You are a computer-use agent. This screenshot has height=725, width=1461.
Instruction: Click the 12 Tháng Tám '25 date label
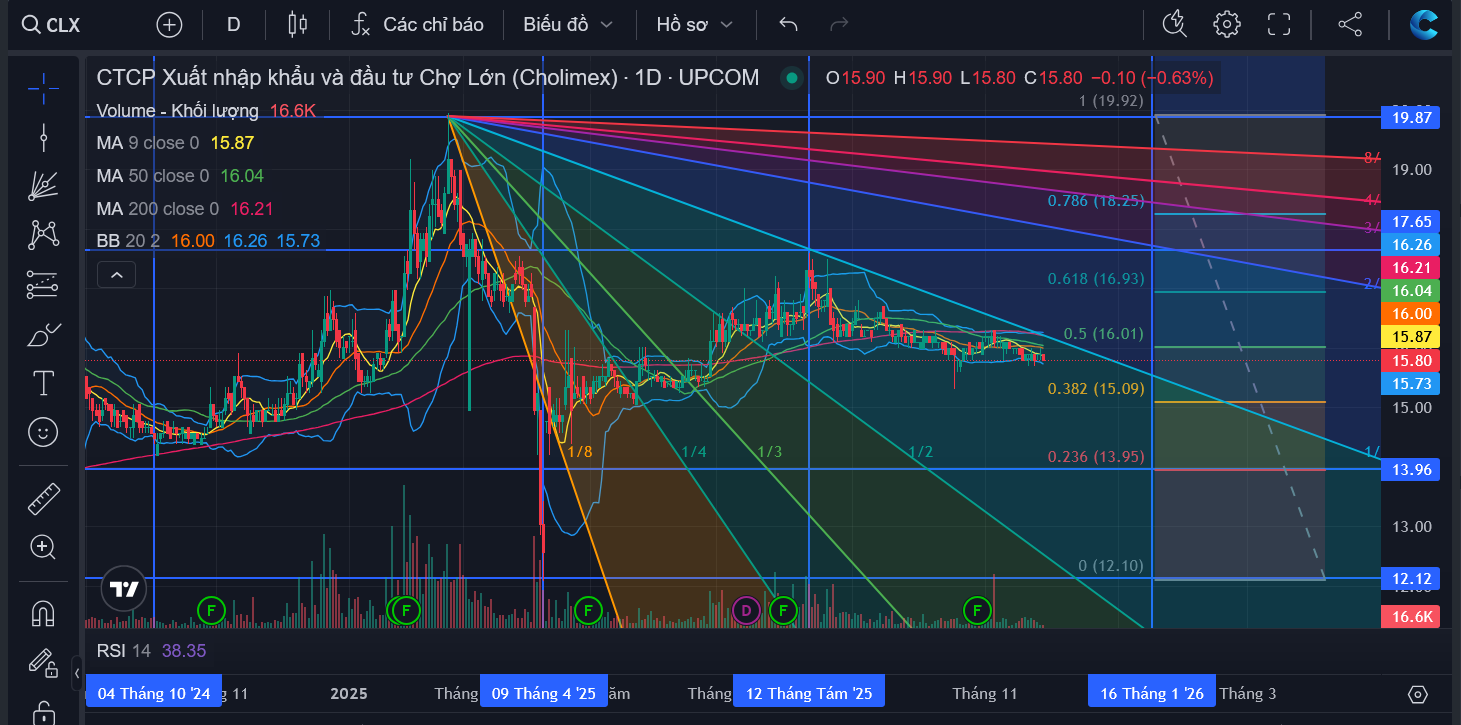pos(809,693)
